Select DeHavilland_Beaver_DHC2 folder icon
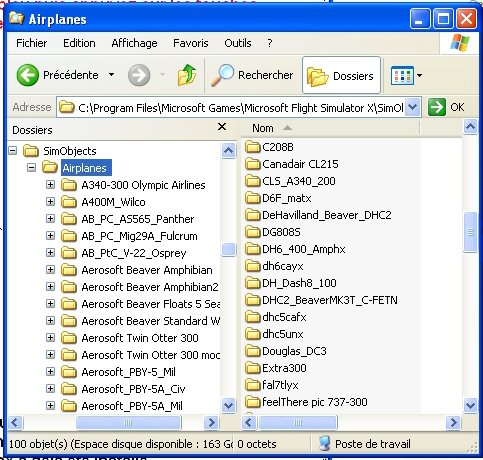 [x=252, y=215]
